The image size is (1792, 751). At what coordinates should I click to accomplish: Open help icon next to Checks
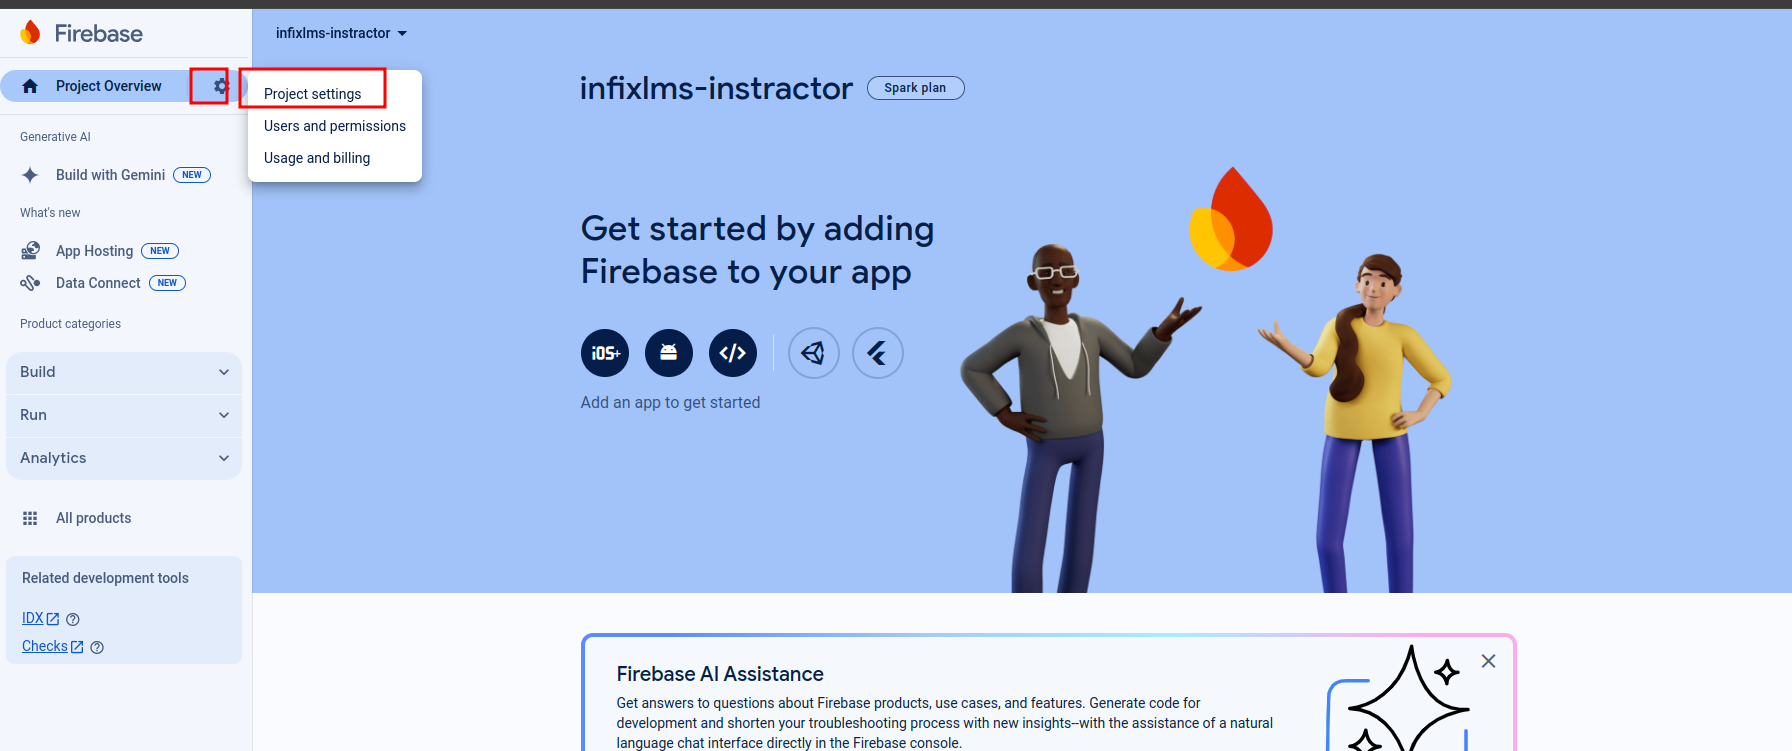pos(97,647)
